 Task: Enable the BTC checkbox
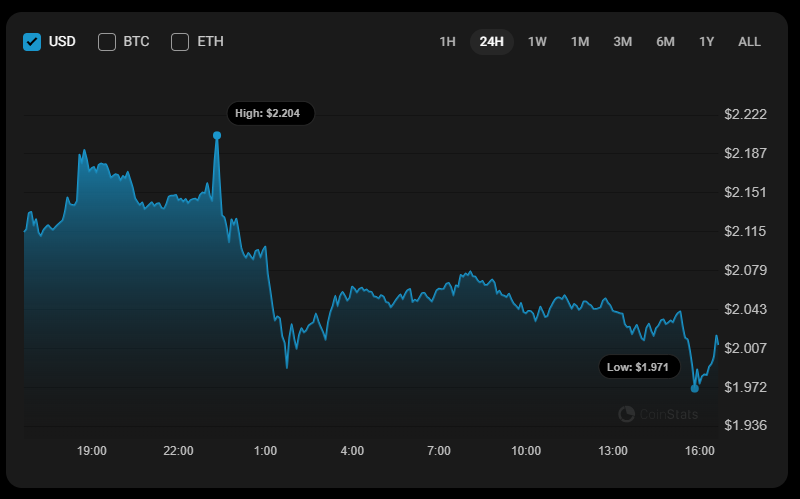click(x=107, y=42)
